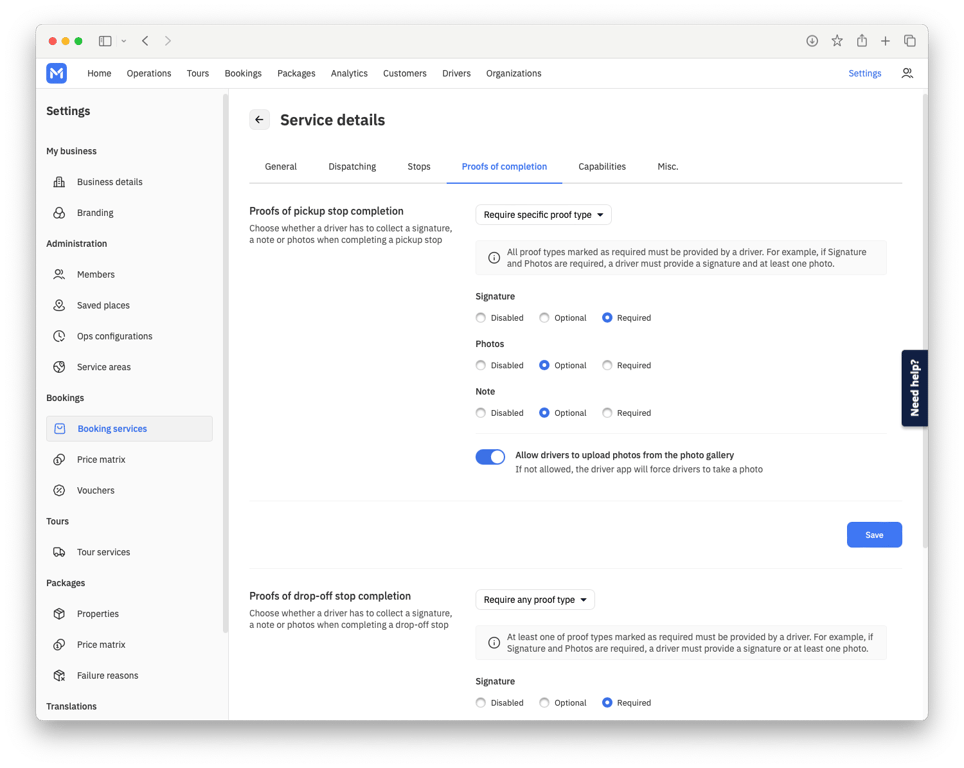Click the info icon in pickup proof notice
Screen dimensions: 964x768
point(494,258)
